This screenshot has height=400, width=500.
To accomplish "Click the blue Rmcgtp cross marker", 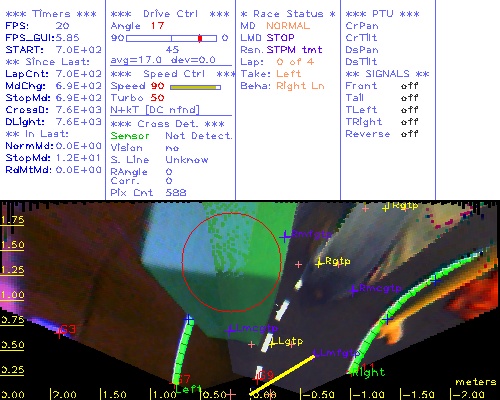I will pos(353,289).
